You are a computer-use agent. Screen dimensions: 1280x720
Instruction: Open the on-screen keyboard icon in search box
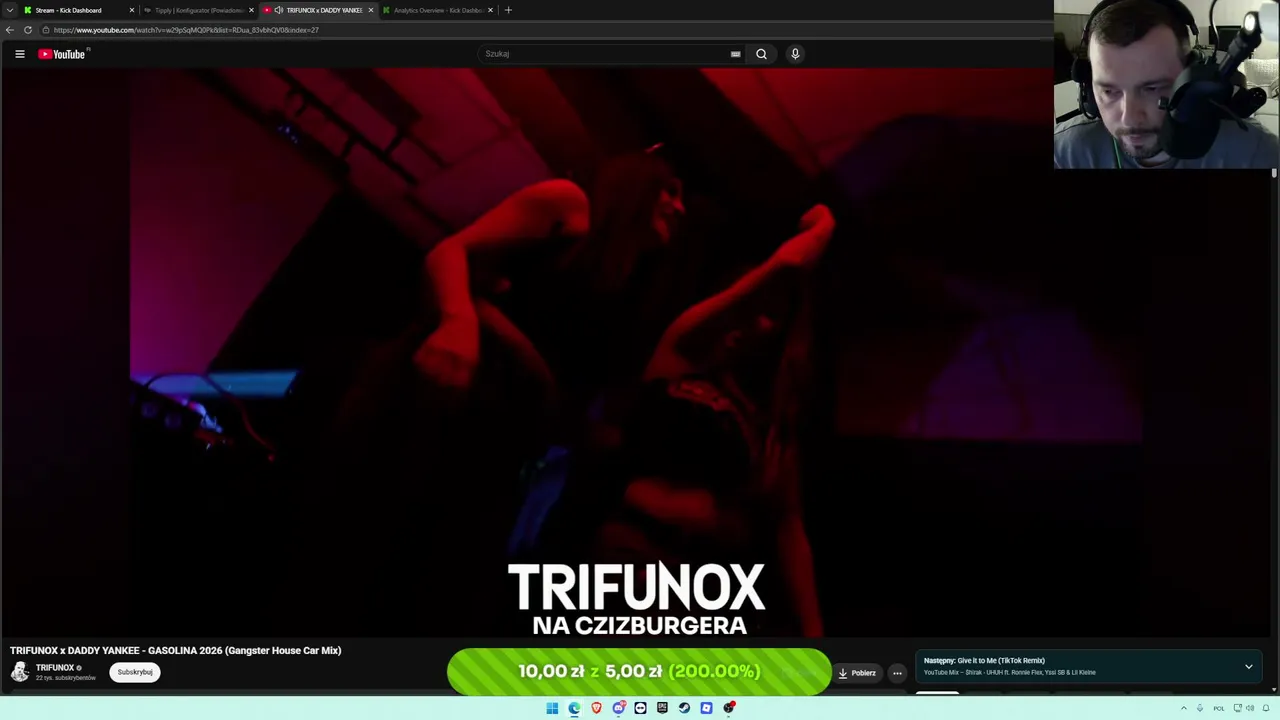[736, 54]
